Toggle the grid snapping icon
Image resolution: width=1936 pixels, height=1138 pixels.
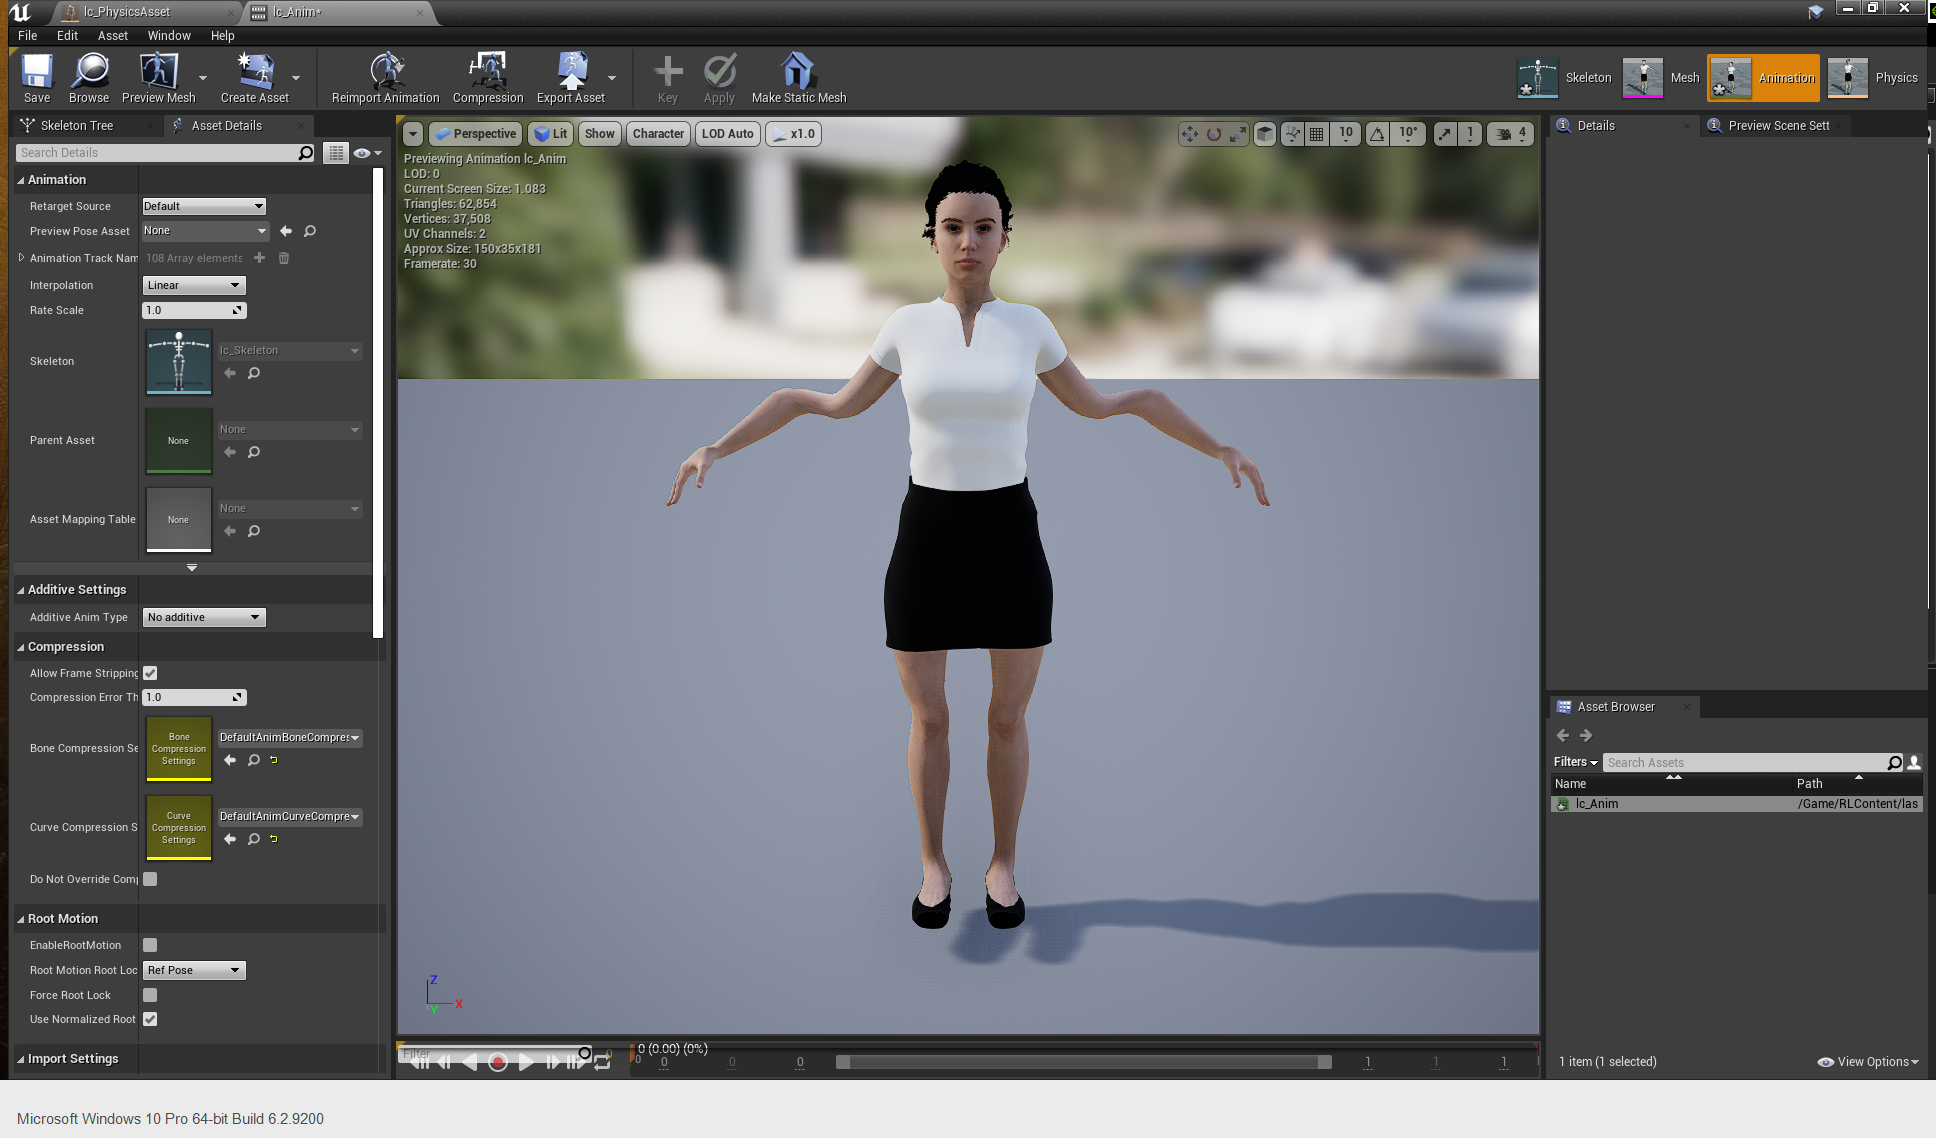point(1317,134)
